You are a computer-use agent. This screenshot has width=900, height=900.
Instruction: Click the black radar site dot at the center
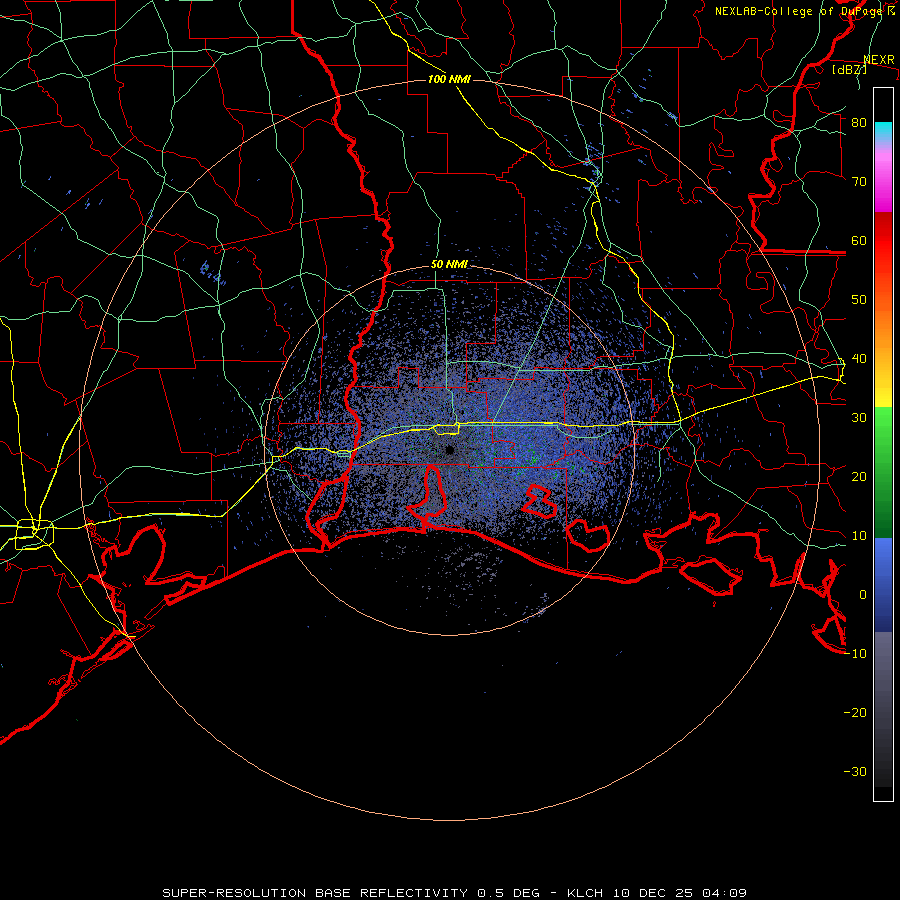(450, 450)
